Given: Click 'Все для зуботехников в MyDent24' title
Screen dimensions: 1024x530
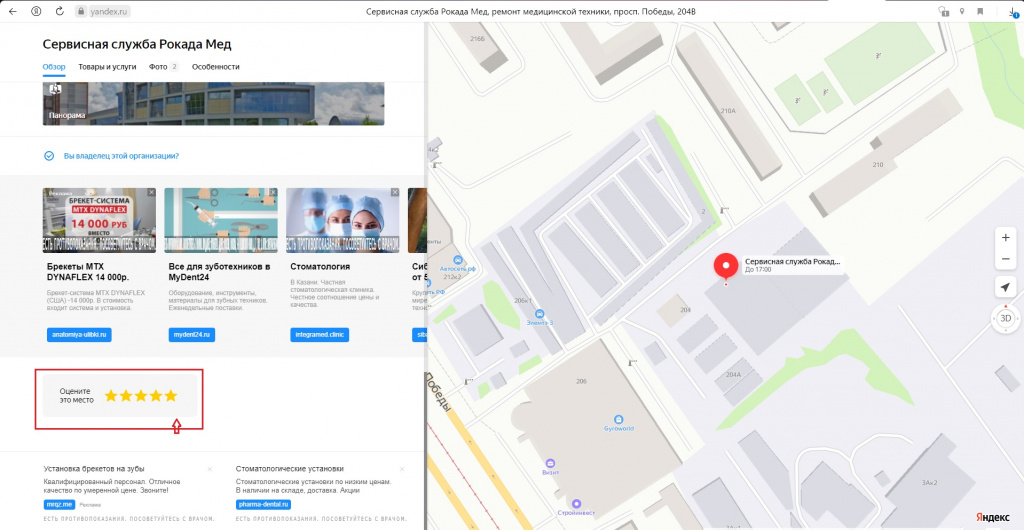Looking at the screenshot, I should pyautogui.click(x=219, y=272).
